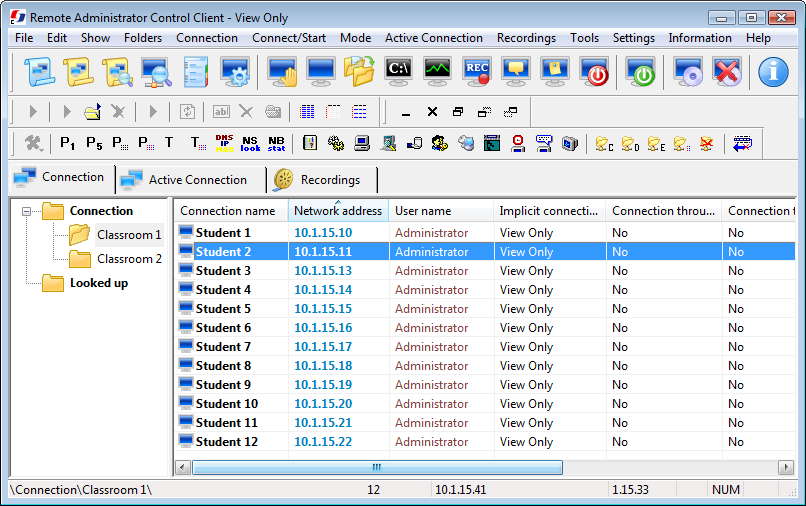The height and width of the screenshot is (506, 806).
Task: Click the black X close-windows toolbar icon
Action: (432, 112)
